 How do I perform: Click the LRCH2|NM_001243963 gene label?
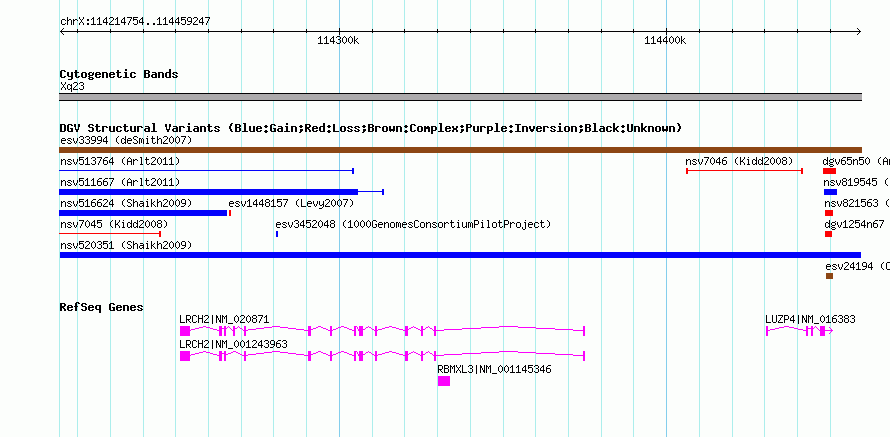tap(233, 344)
